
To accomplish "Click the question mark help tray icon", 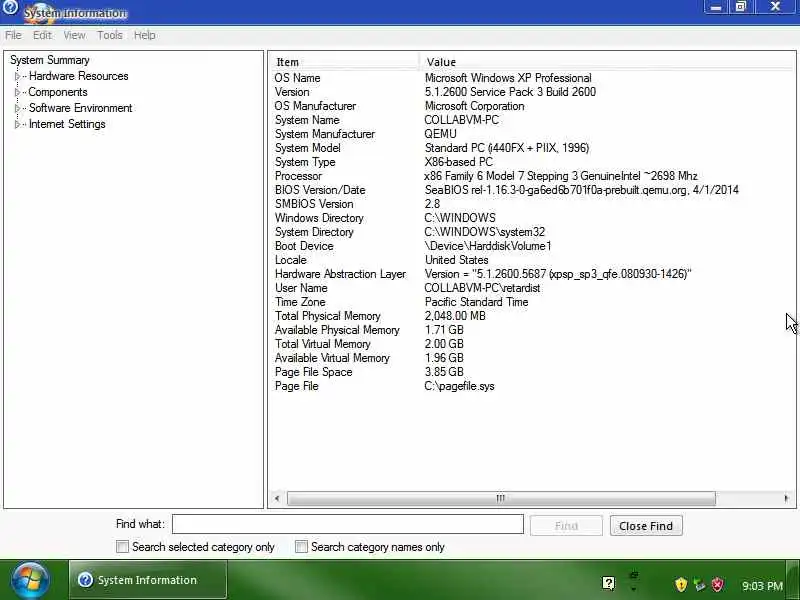I will pos(608,583).
